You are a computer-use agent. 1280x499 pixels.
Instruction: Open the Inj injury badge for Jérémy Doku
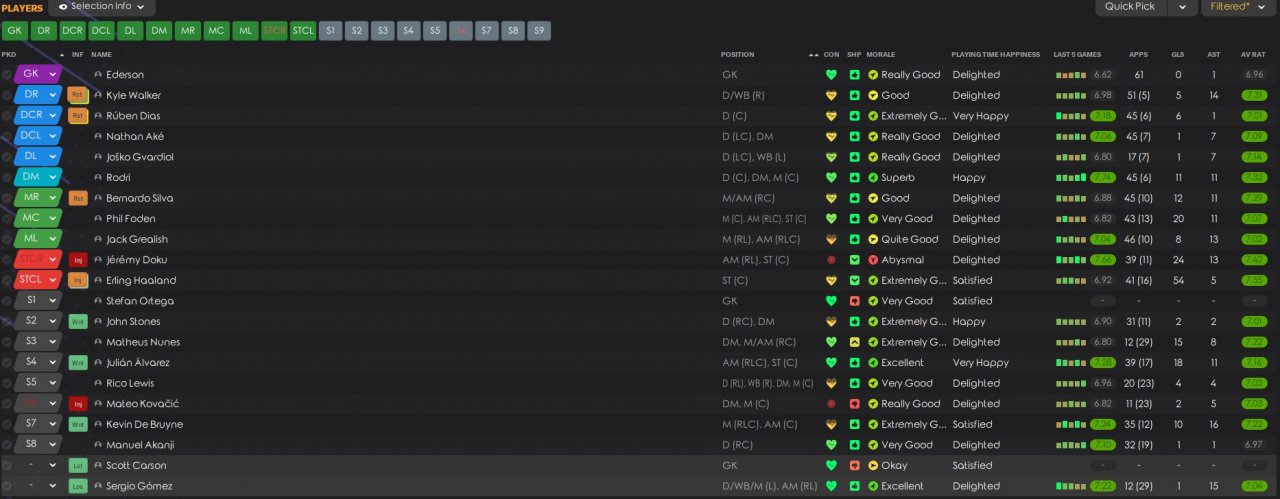(78, 260)
